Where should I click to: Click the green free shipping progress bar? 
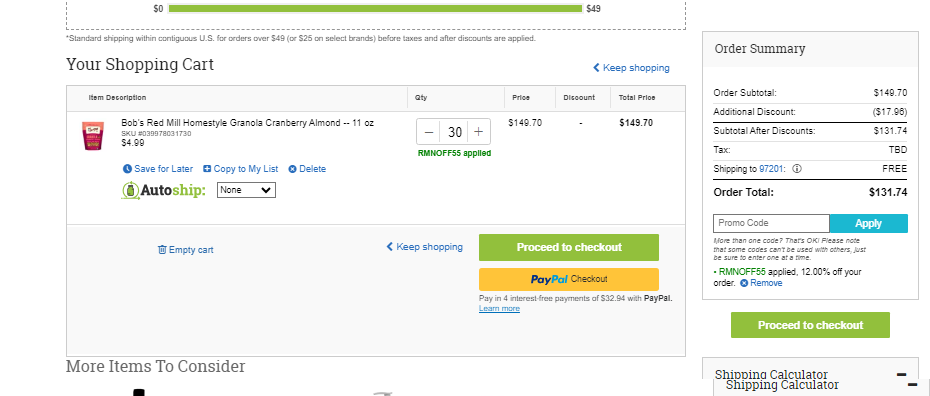[x=375, y=9]
